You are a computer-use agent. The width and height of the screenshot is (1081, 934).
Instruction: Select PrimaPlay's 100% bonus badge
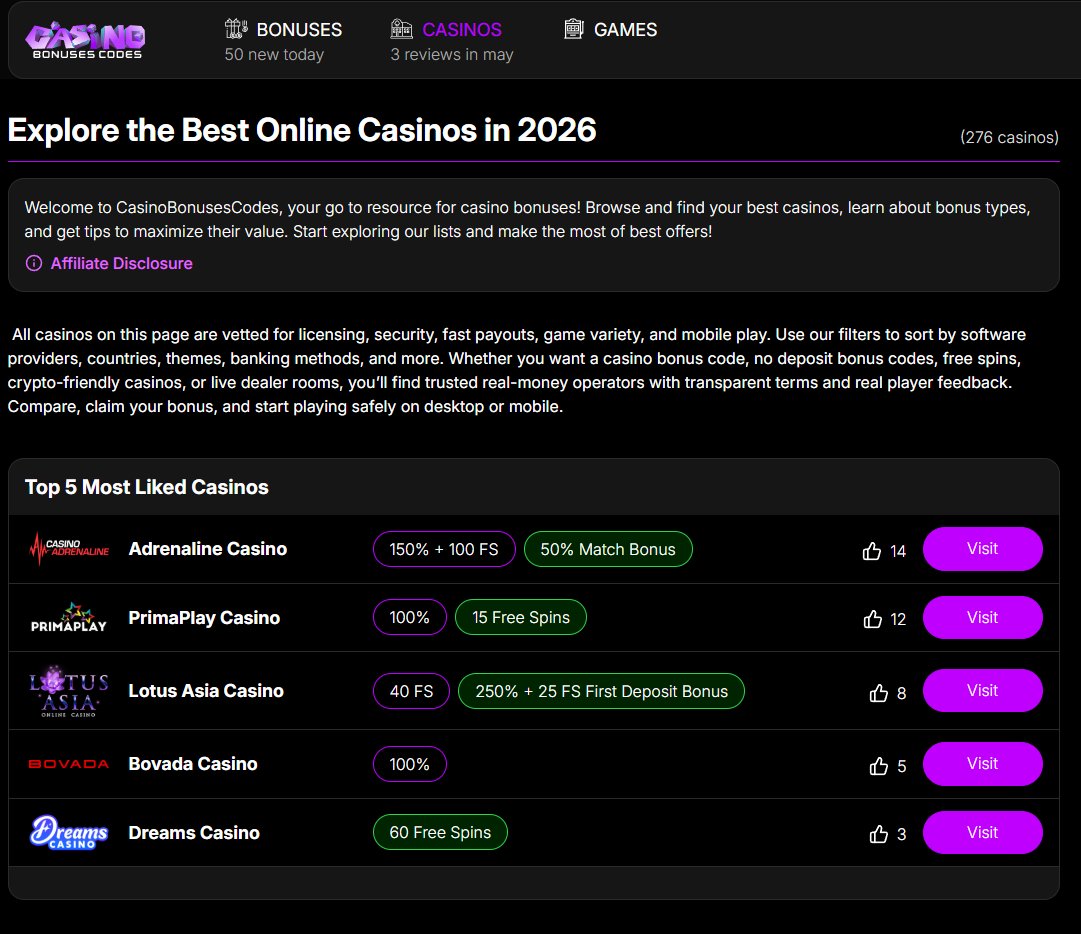coord(410,617)
